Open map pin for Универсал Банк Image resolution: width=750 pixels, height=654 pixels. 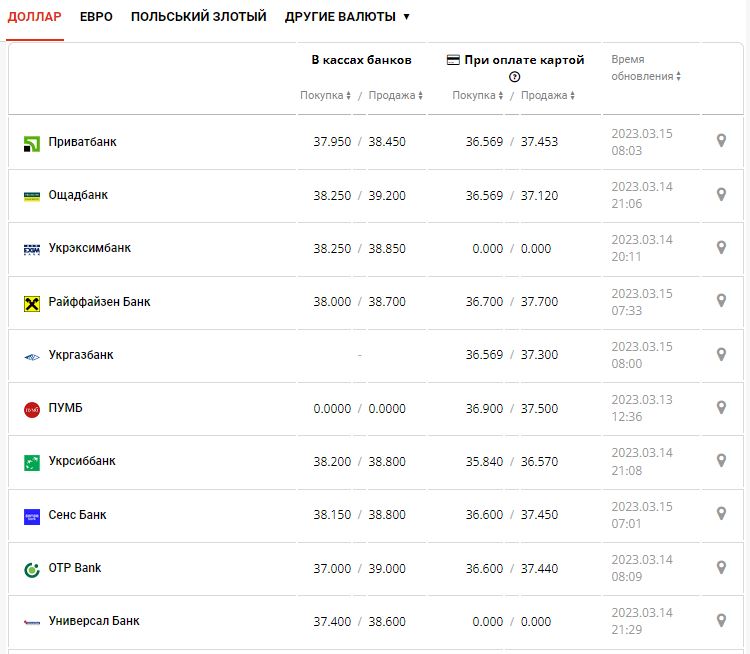point(721,621)
